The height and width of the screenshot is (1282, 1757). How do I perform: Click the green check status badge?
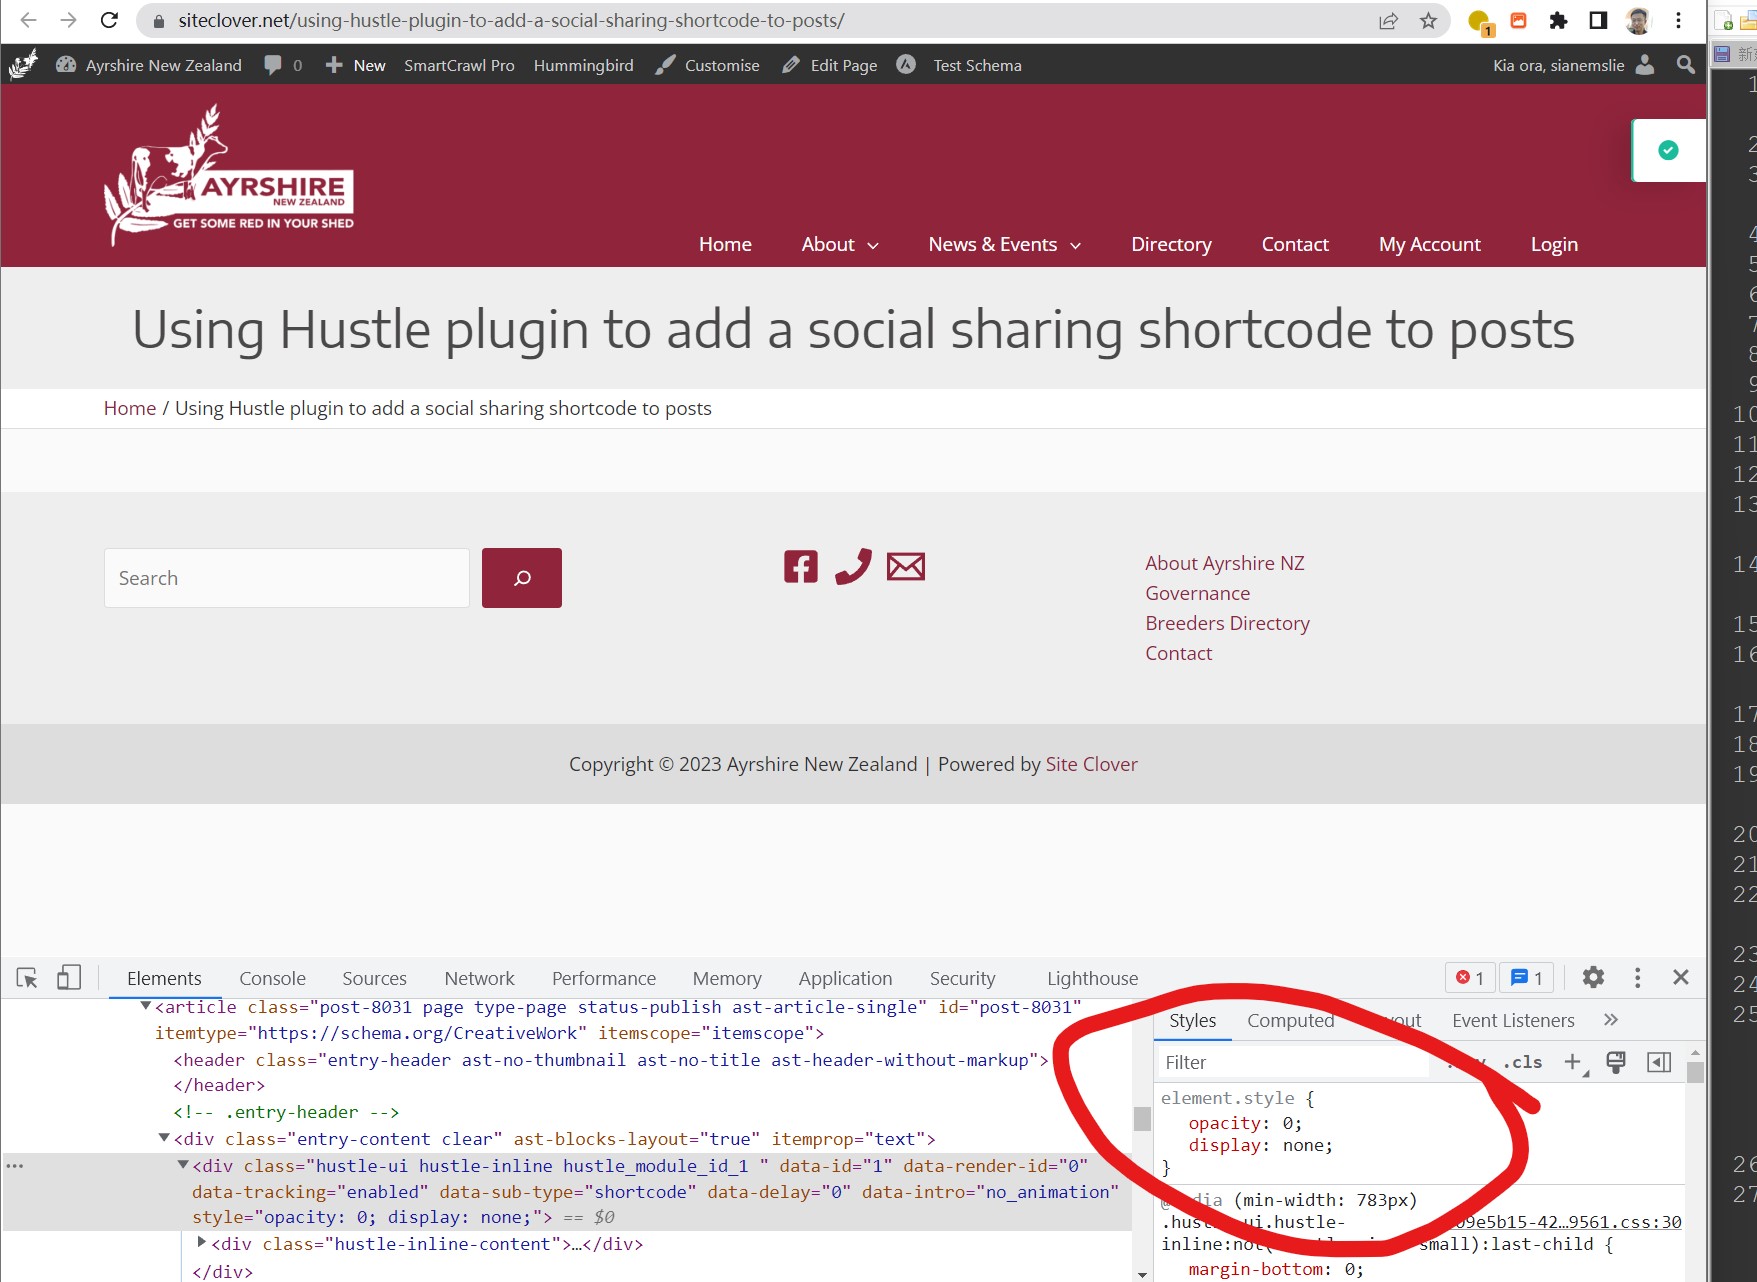[x=1668, y=150]
